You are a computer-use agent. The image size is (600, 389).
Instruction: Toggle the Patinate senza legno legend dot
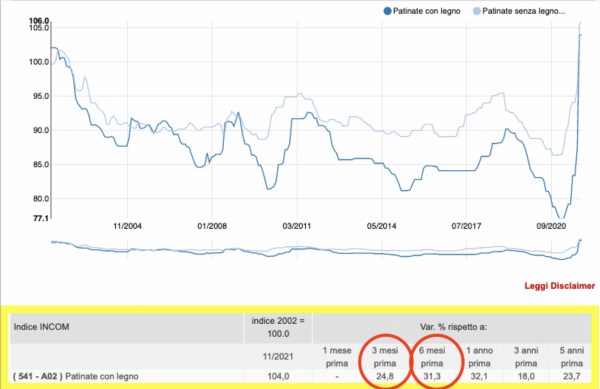pyautogui.click(x=476, y=11)
